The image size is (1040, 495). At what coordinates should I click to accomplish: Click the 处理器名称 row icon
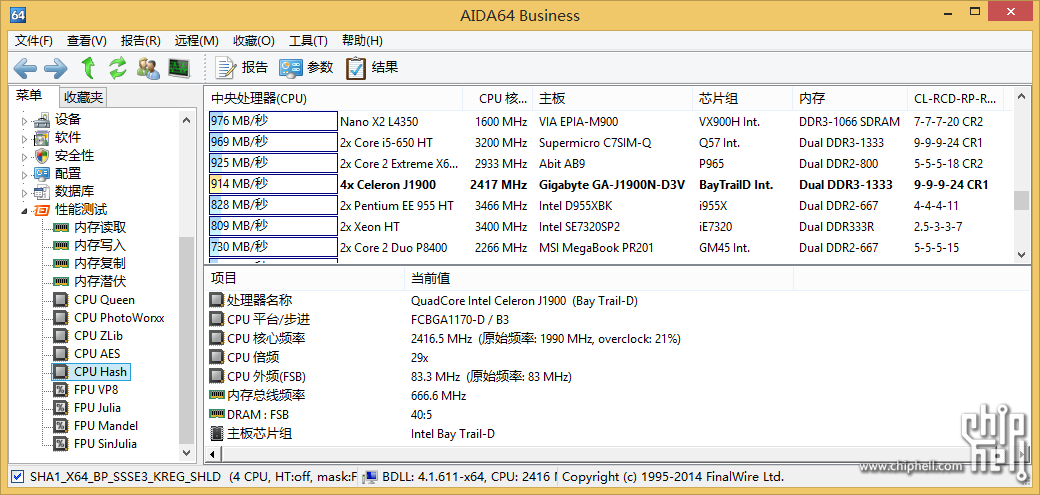[217, 301]
